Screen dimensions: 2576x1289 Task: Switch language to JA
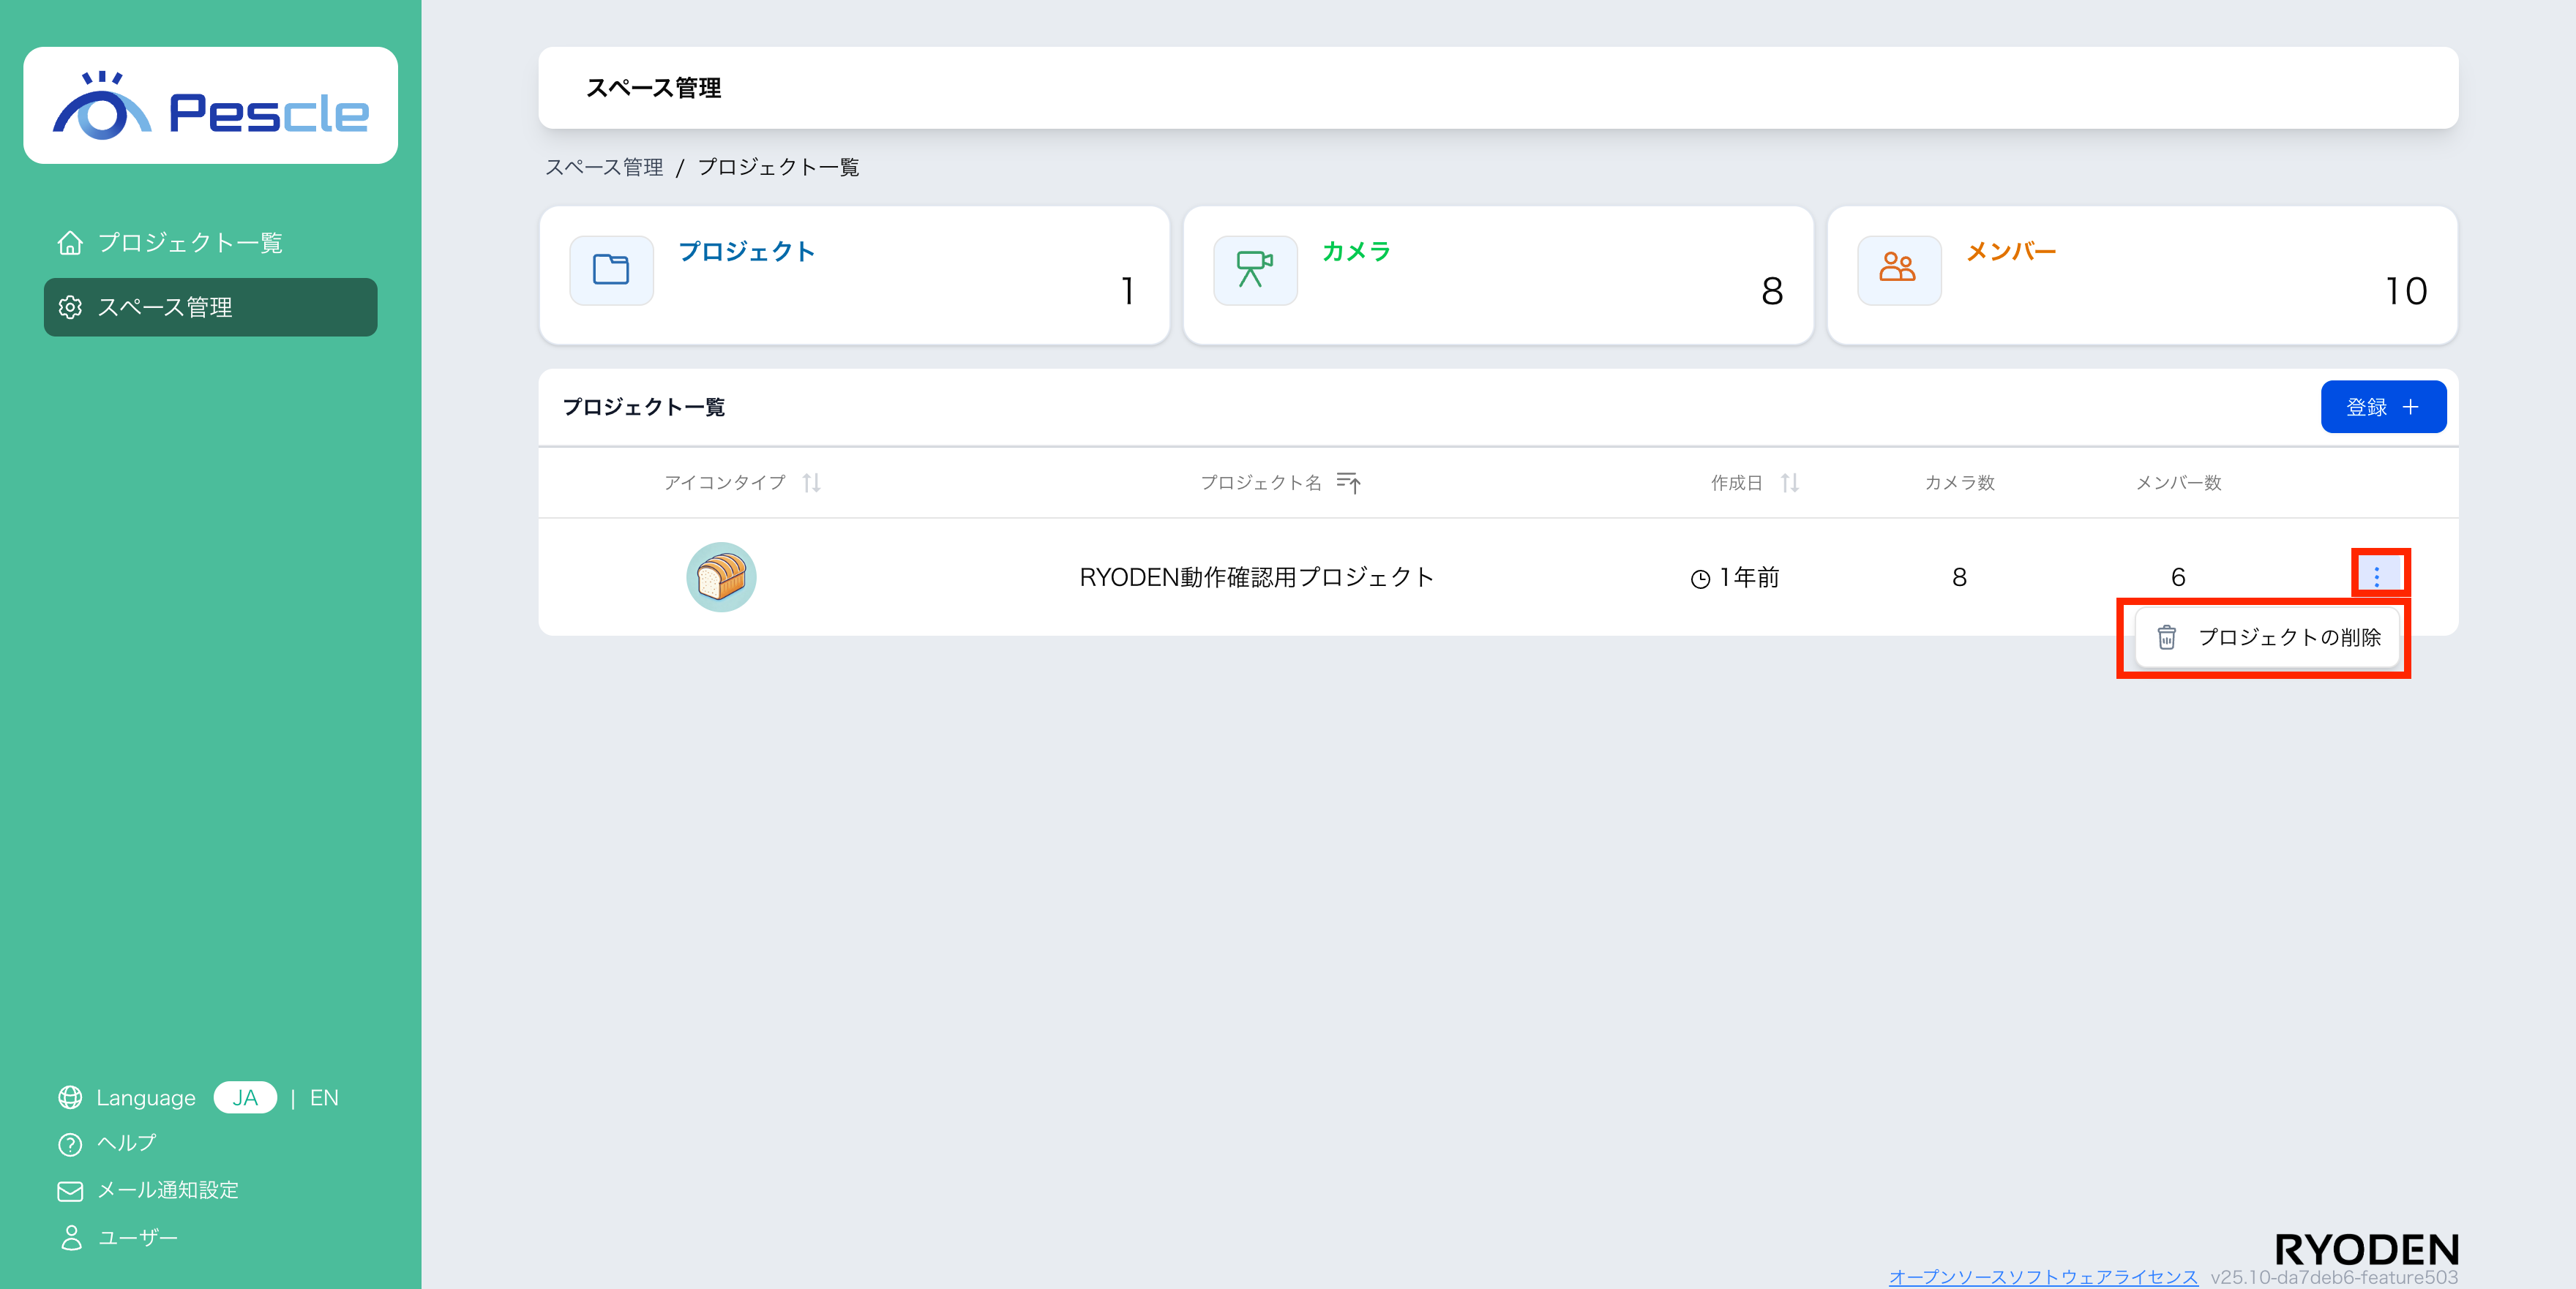[245, 1098]
